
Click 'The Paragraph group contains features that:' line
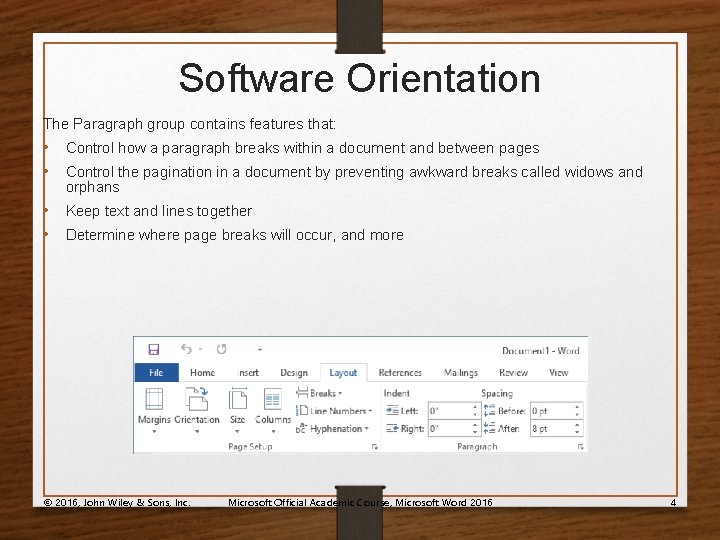point(190,124)
